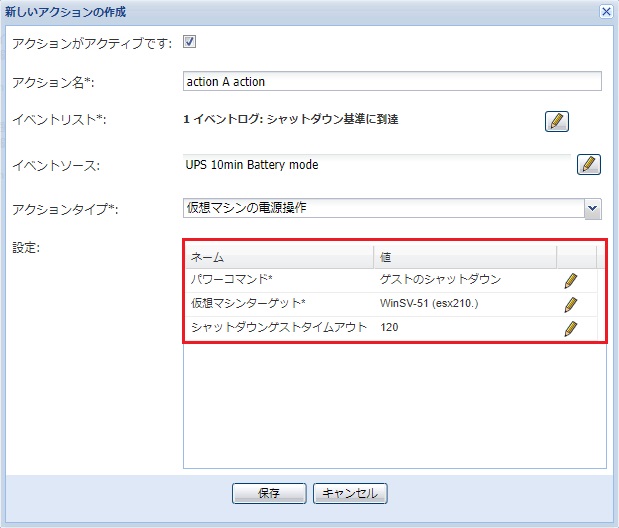Click pencil icon for シャットダウンゲストタイムアウト row
619x528 pixels.
tap(571, 328)
